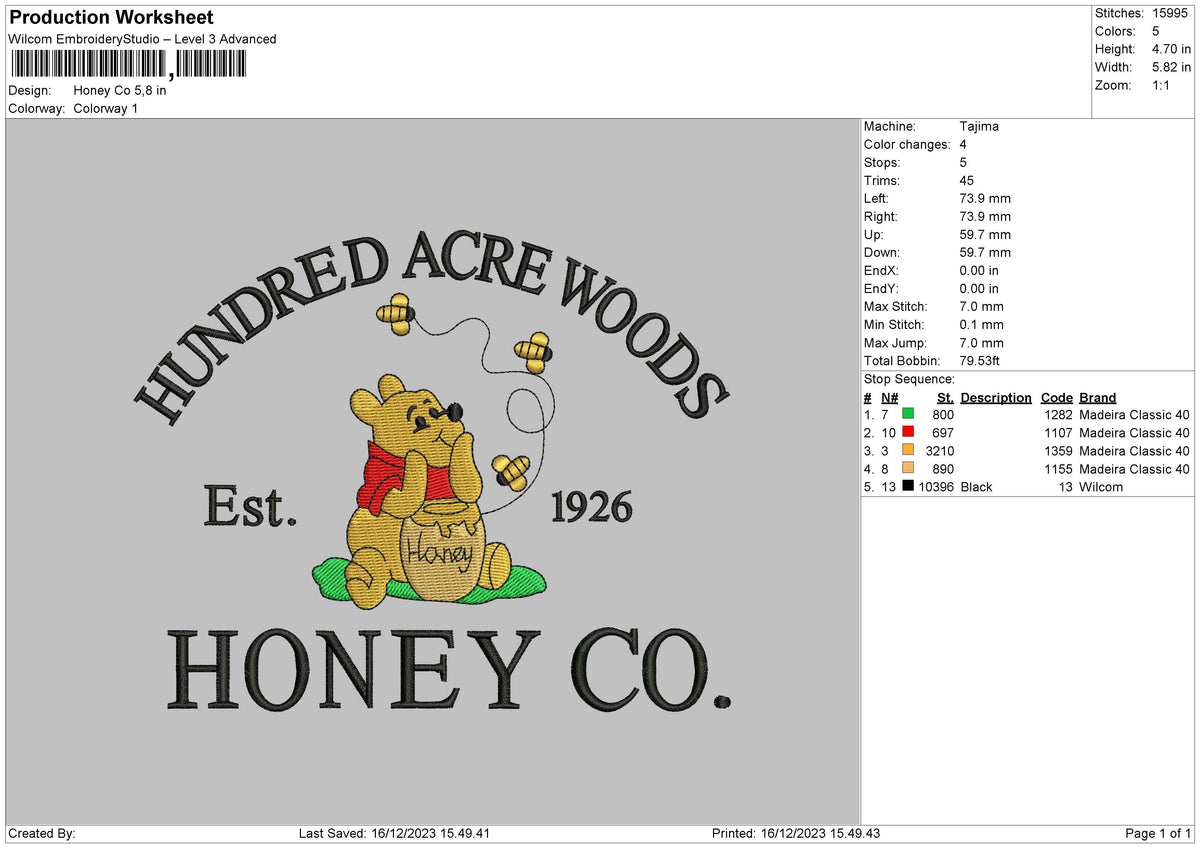Click the 'Page 1 of 1' indicator
Image resolution: width=1200 pixels, height=848 pixels.
point(1158,833)
